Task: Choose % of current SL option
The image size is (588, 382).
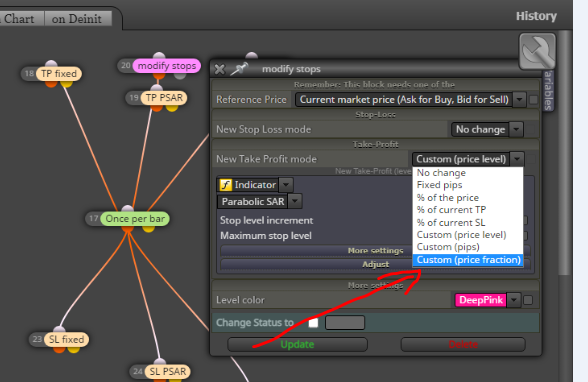Action: [468, 223]
